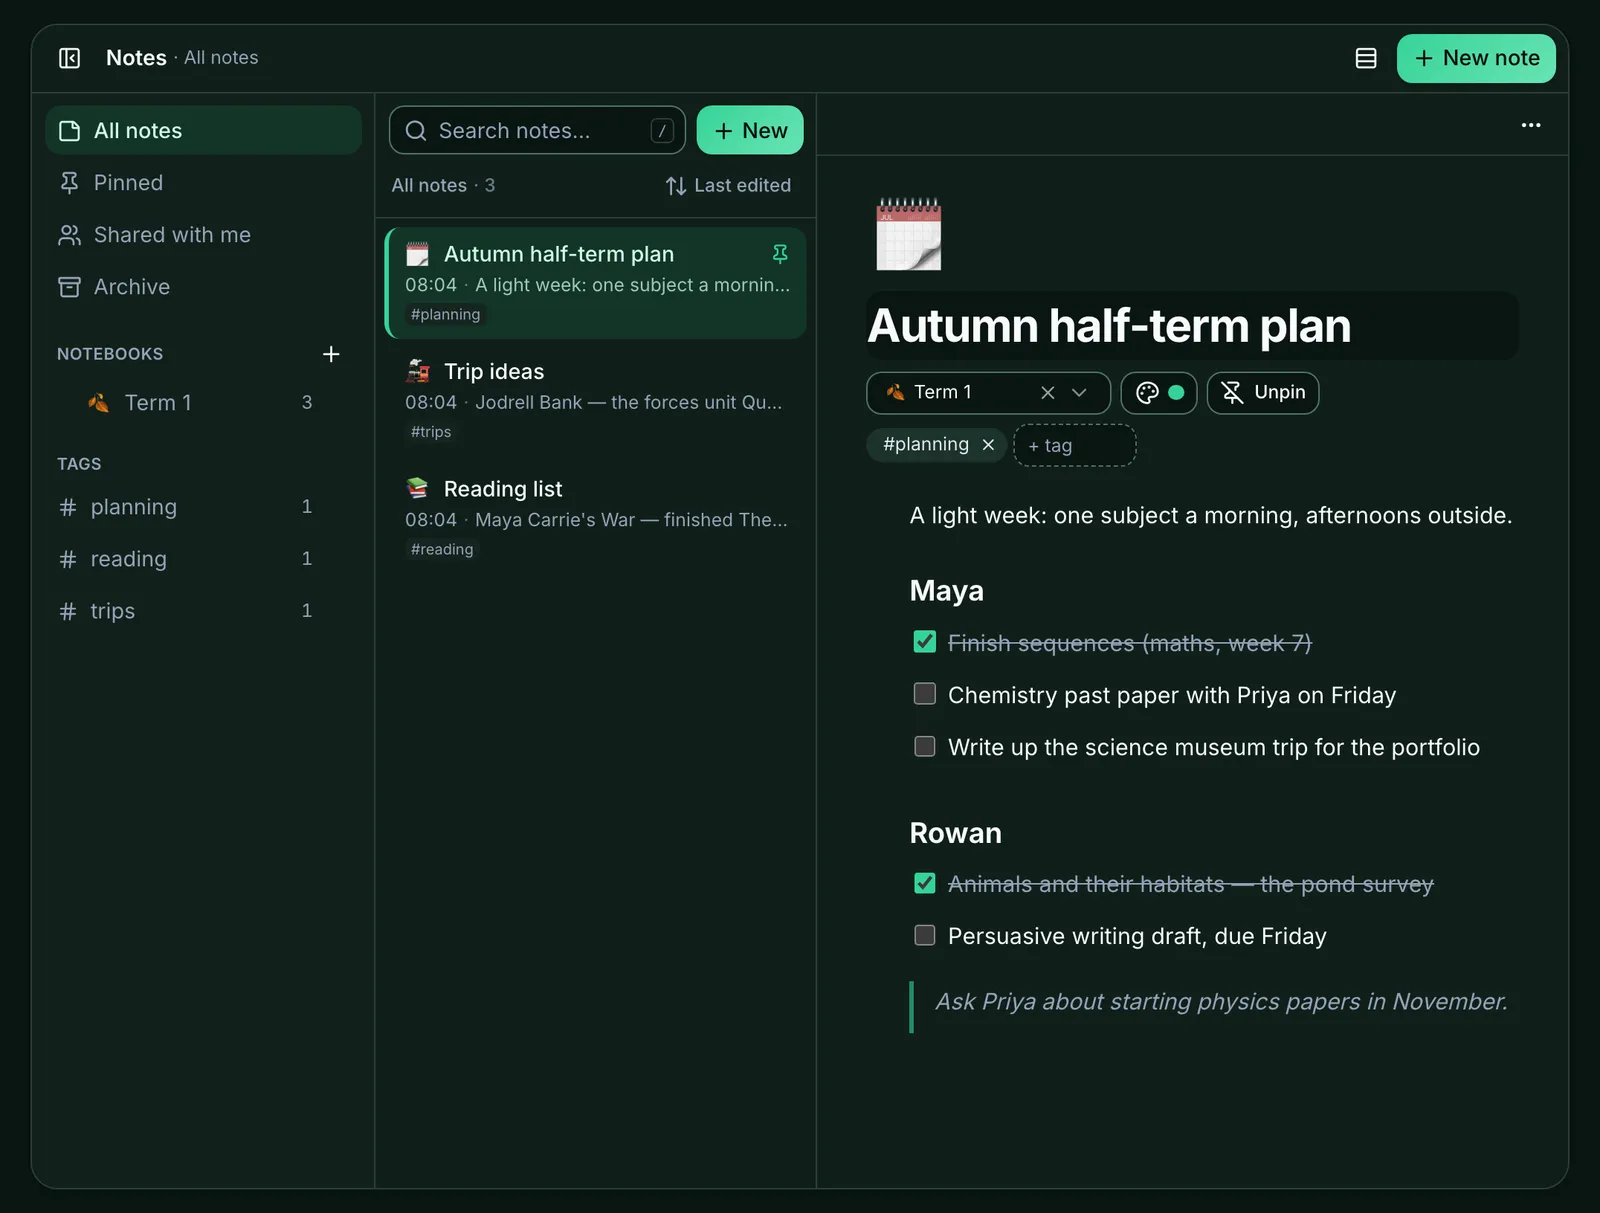
Task: Uncheck Finish sequences maths task
Action: tap(925, 642)
